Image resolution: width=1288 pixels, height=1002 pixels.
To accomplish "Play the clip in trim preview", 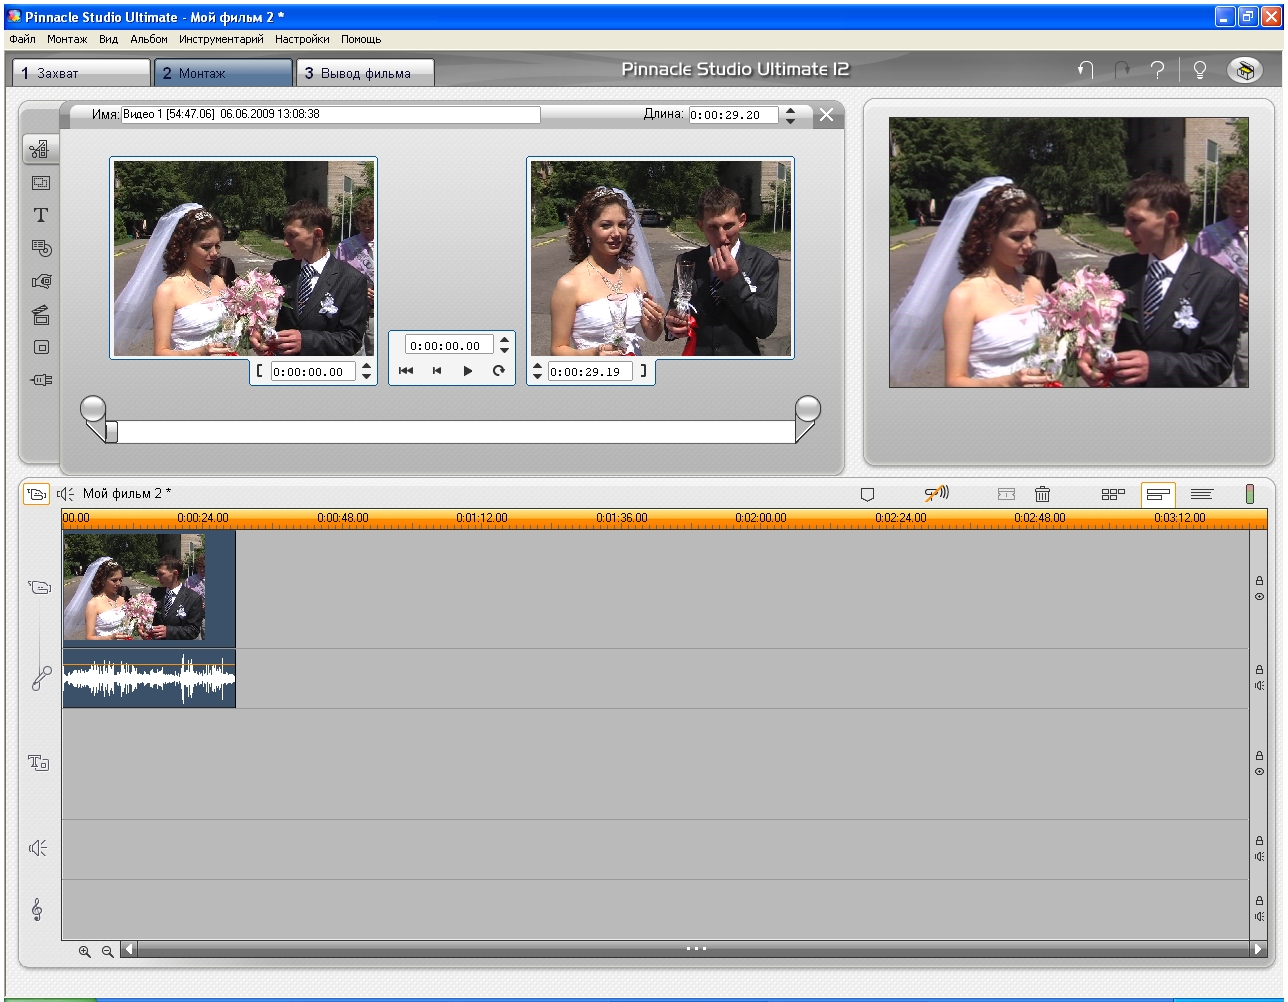I will tap(467, 371).
